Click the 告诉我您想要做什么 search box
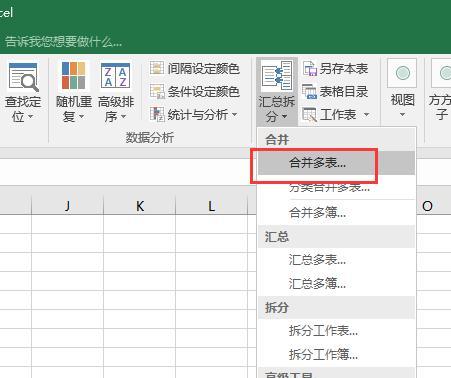Image resolution: width=451 pixels, height=378 pixels. [63, 42]
